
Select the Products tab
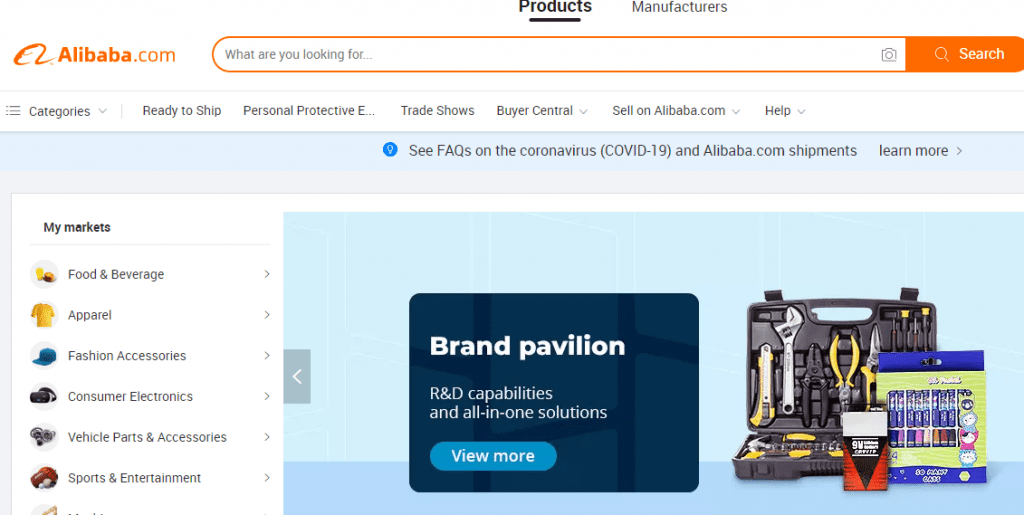click(x=555, y=8)
